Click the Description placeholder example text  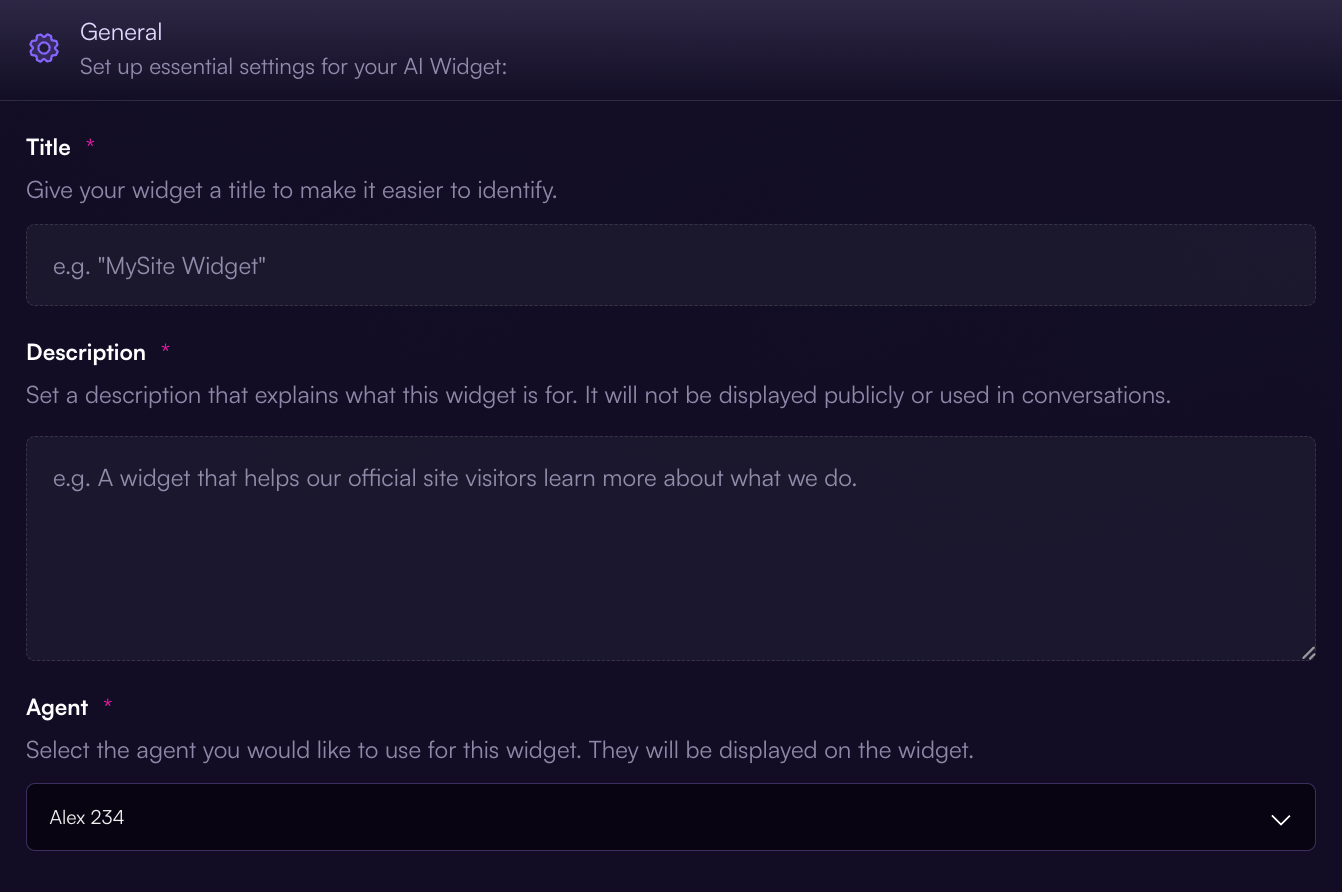455,478
